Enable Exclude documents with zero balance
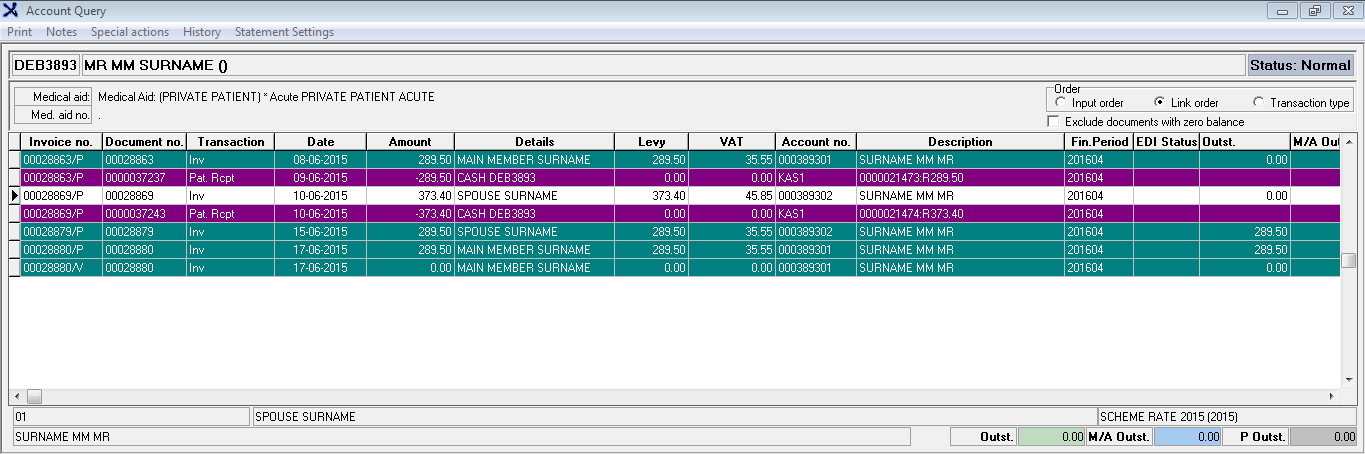1365x454 pixels. coord(1053,122)
